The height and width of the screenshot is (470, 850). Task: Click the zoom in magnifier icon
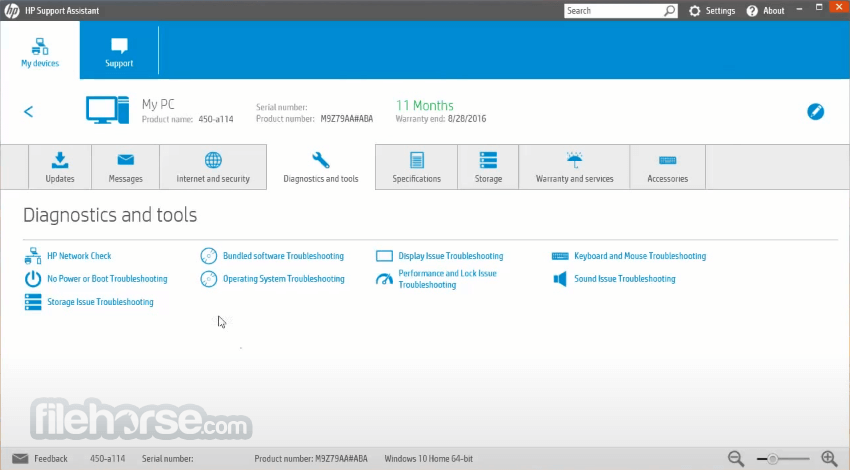pos(829,459)
